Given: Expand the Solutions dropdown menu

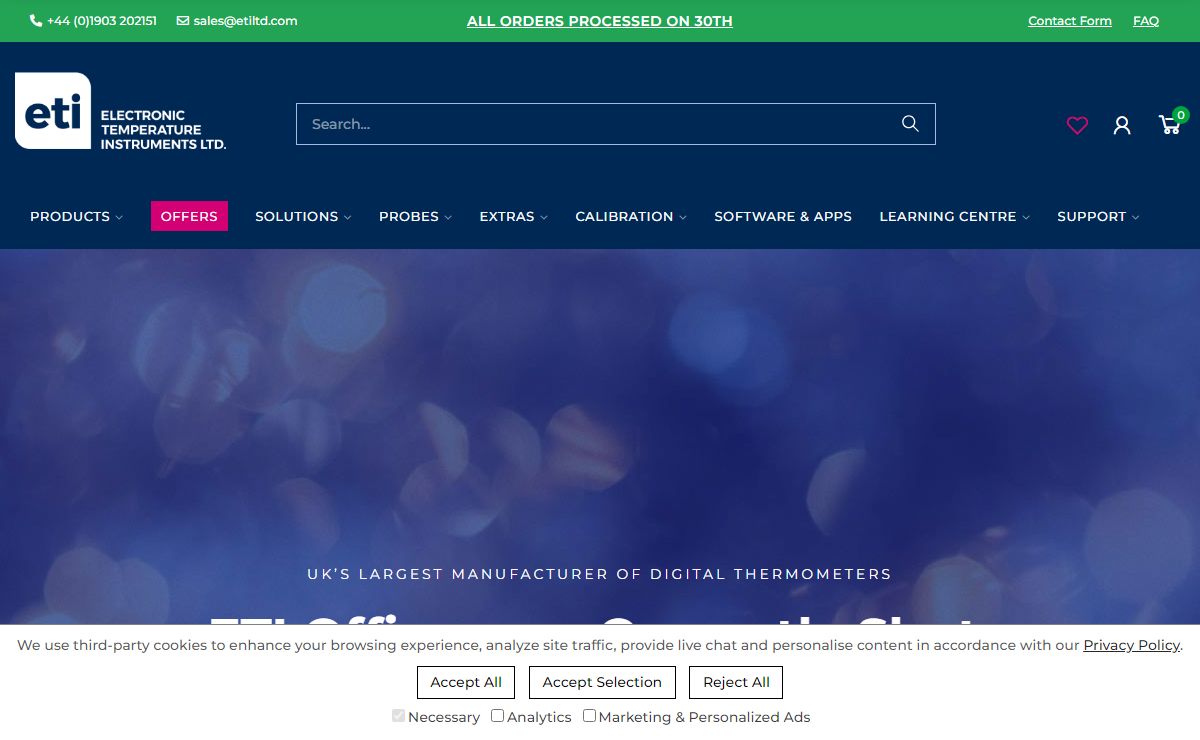Looking at the screenshot, I should point(303,216).
